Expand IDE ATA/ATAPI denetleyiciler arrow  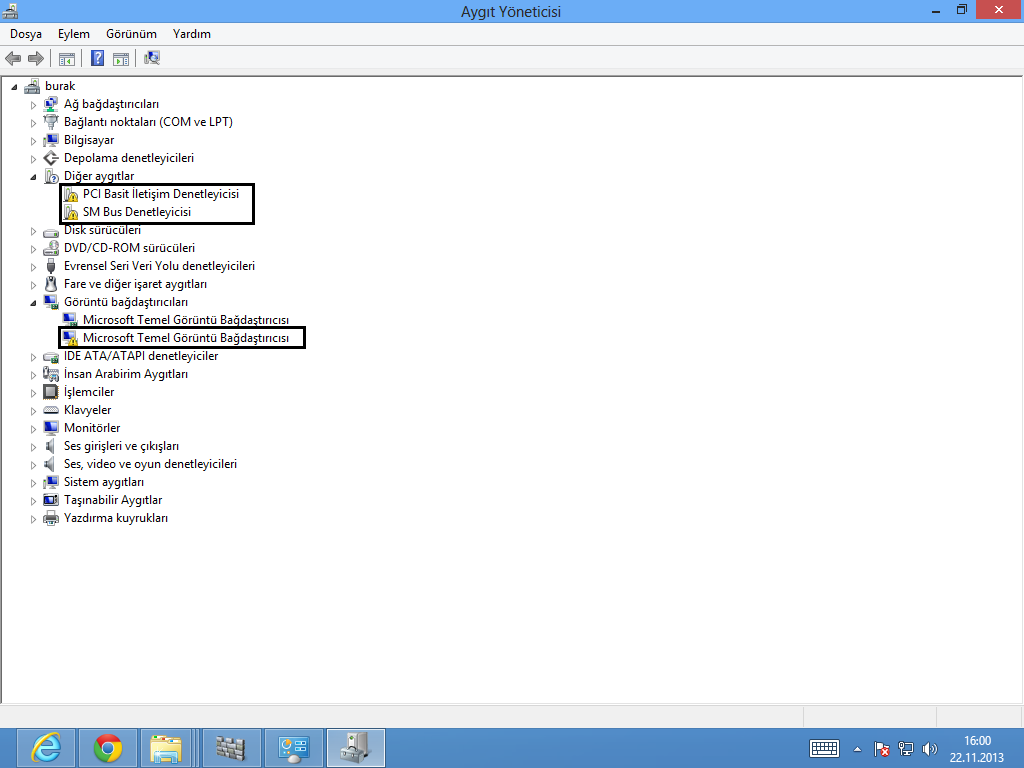tap(33, 357)
